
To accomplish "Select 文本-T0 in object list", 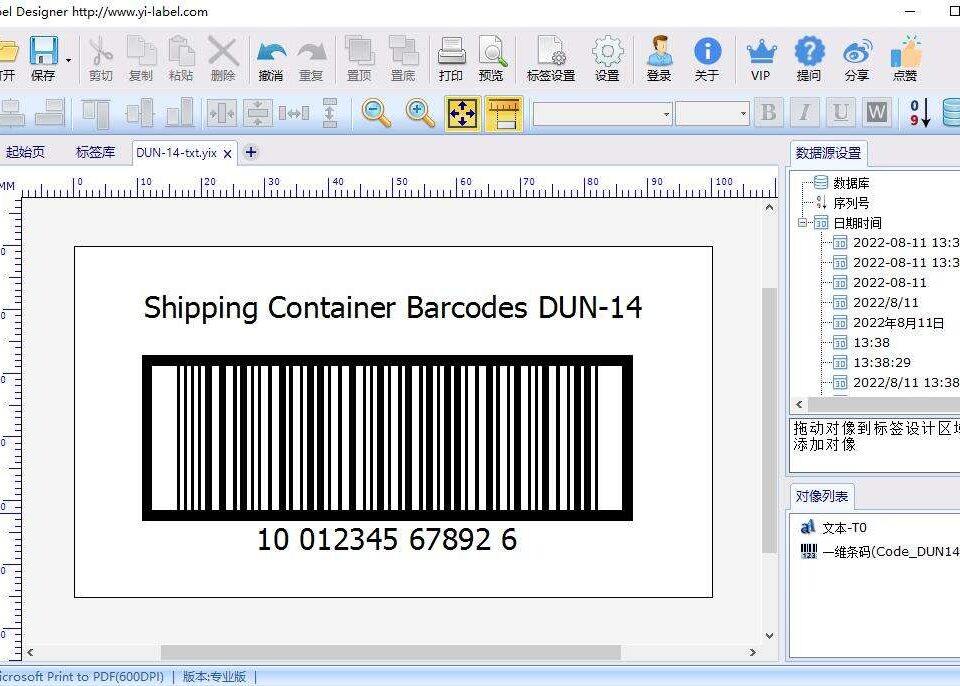I will 844,528.
